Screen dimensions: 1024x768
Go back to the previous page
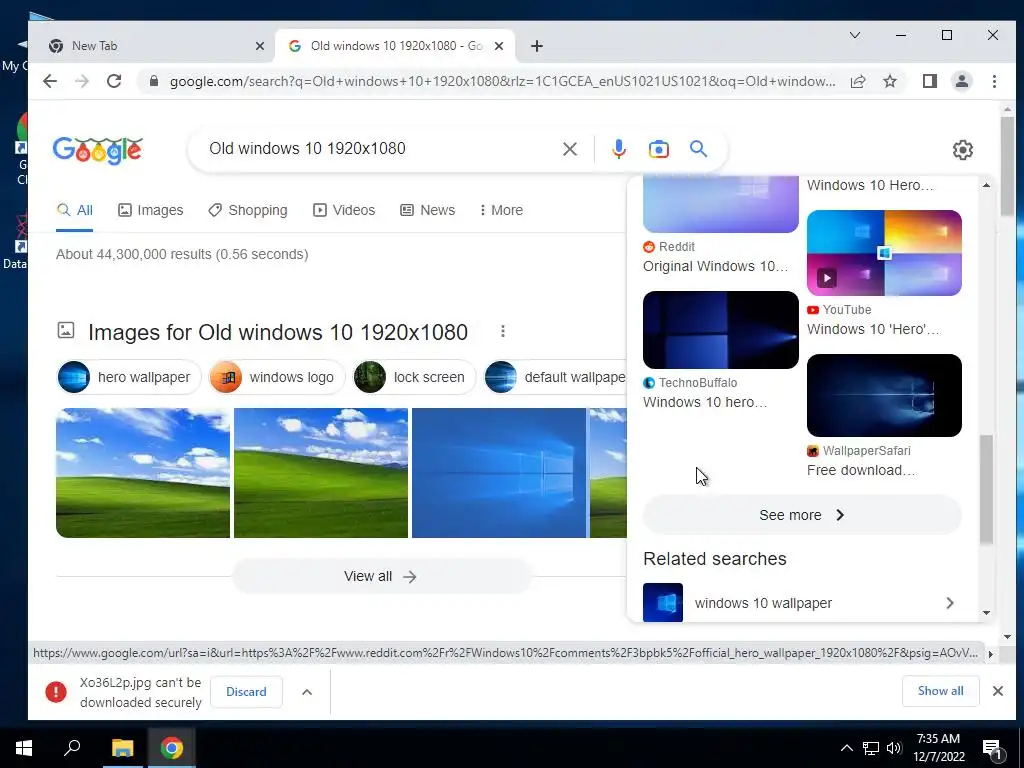click(50, 81)
